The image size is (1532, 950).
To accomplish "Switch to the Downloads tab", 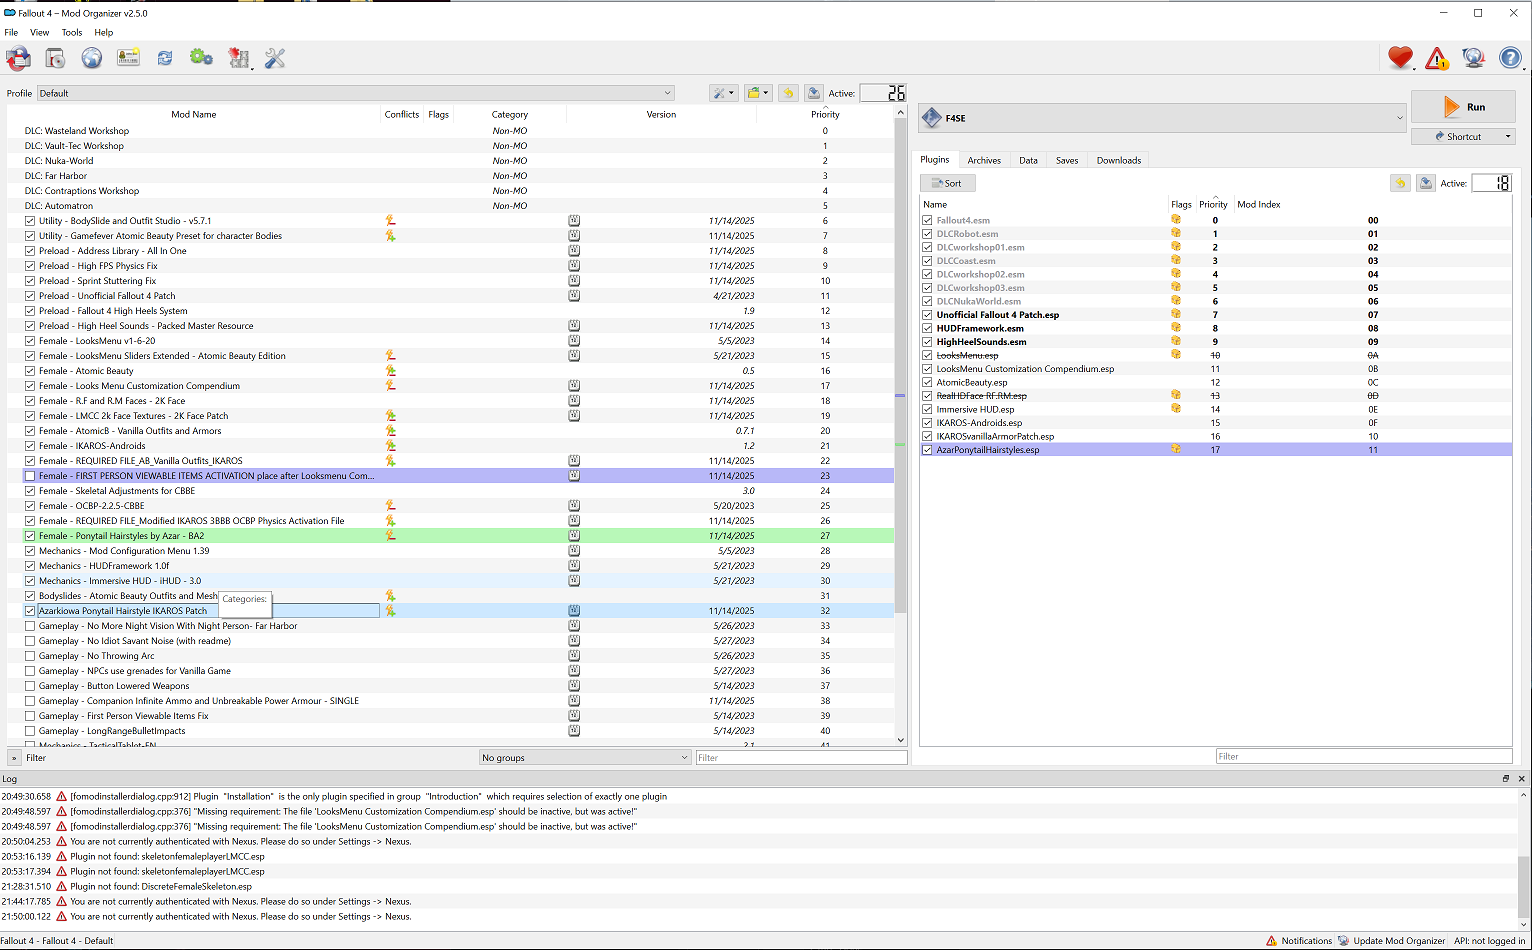I will pyautogui.click(x=1119, y=160).
